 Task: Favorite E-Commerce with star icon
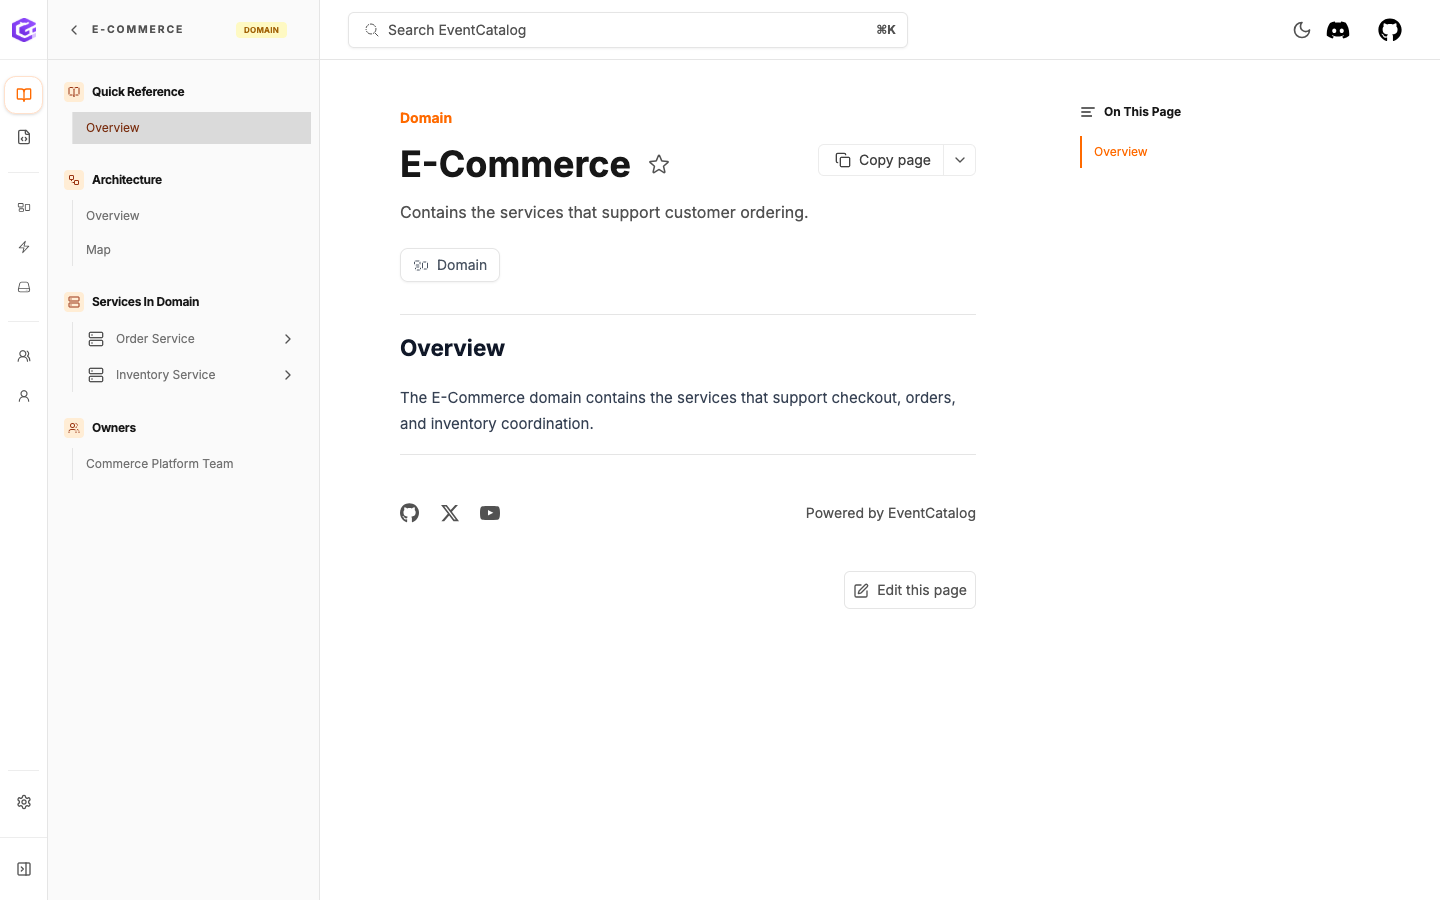click(659, 164)
